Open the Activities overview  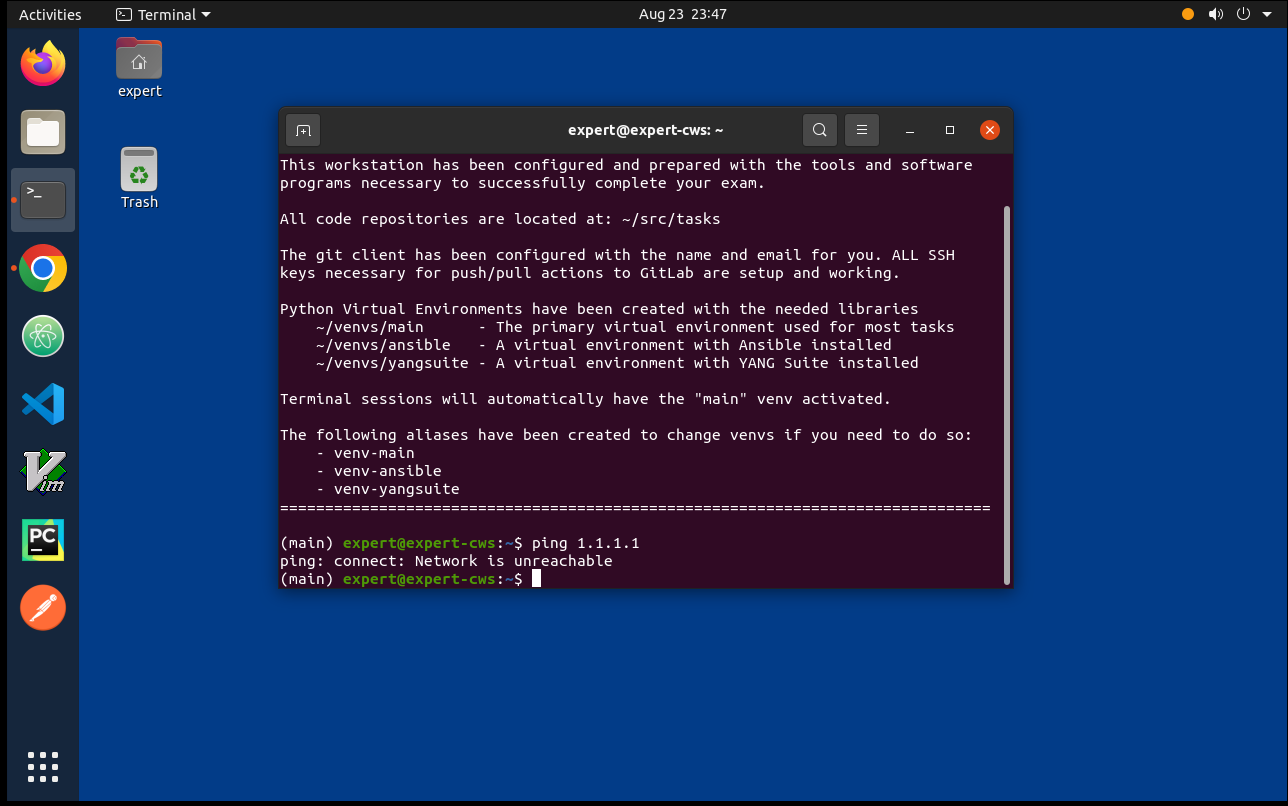(50, 14)
